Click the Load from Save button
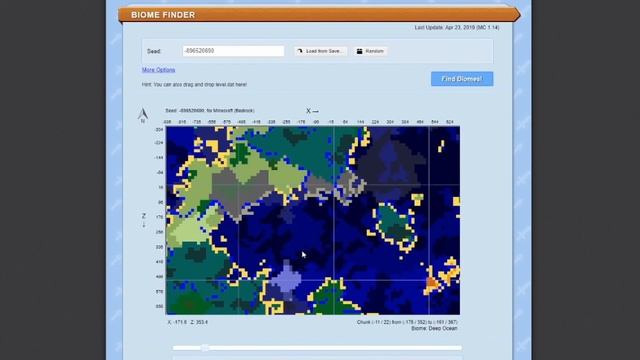This screenshot has width=640, height=360. click(321, 51)
